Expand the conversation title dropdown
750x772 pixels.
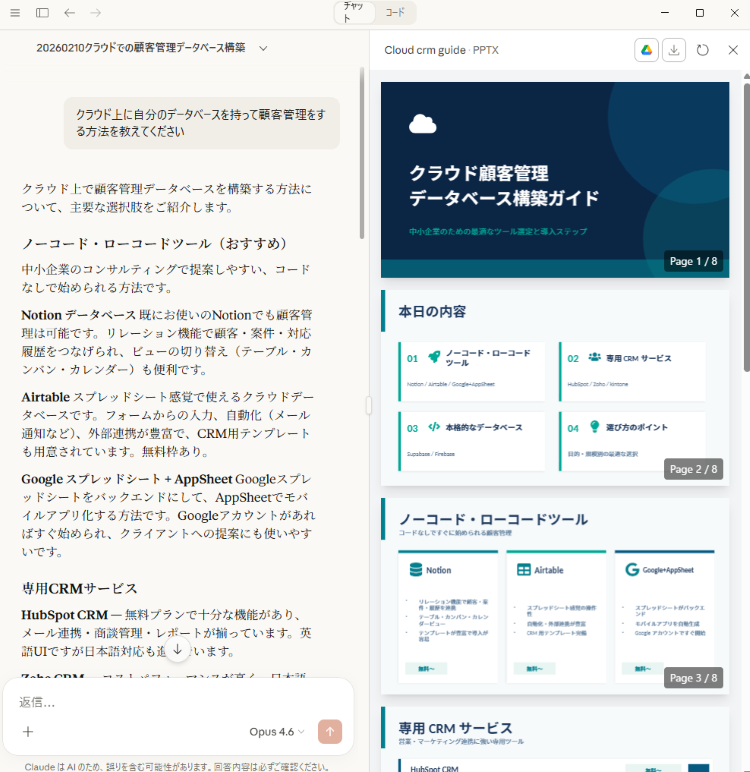[x=263, y=47]
